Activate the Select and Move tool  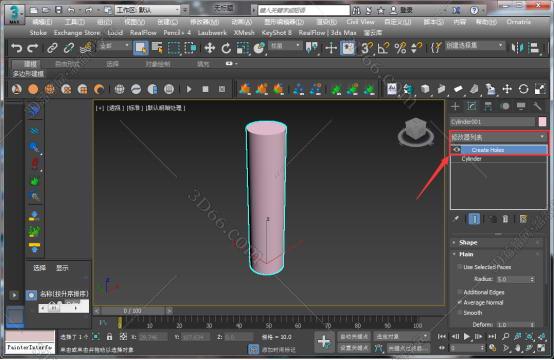pyautogui.click(x=210, y=48)
